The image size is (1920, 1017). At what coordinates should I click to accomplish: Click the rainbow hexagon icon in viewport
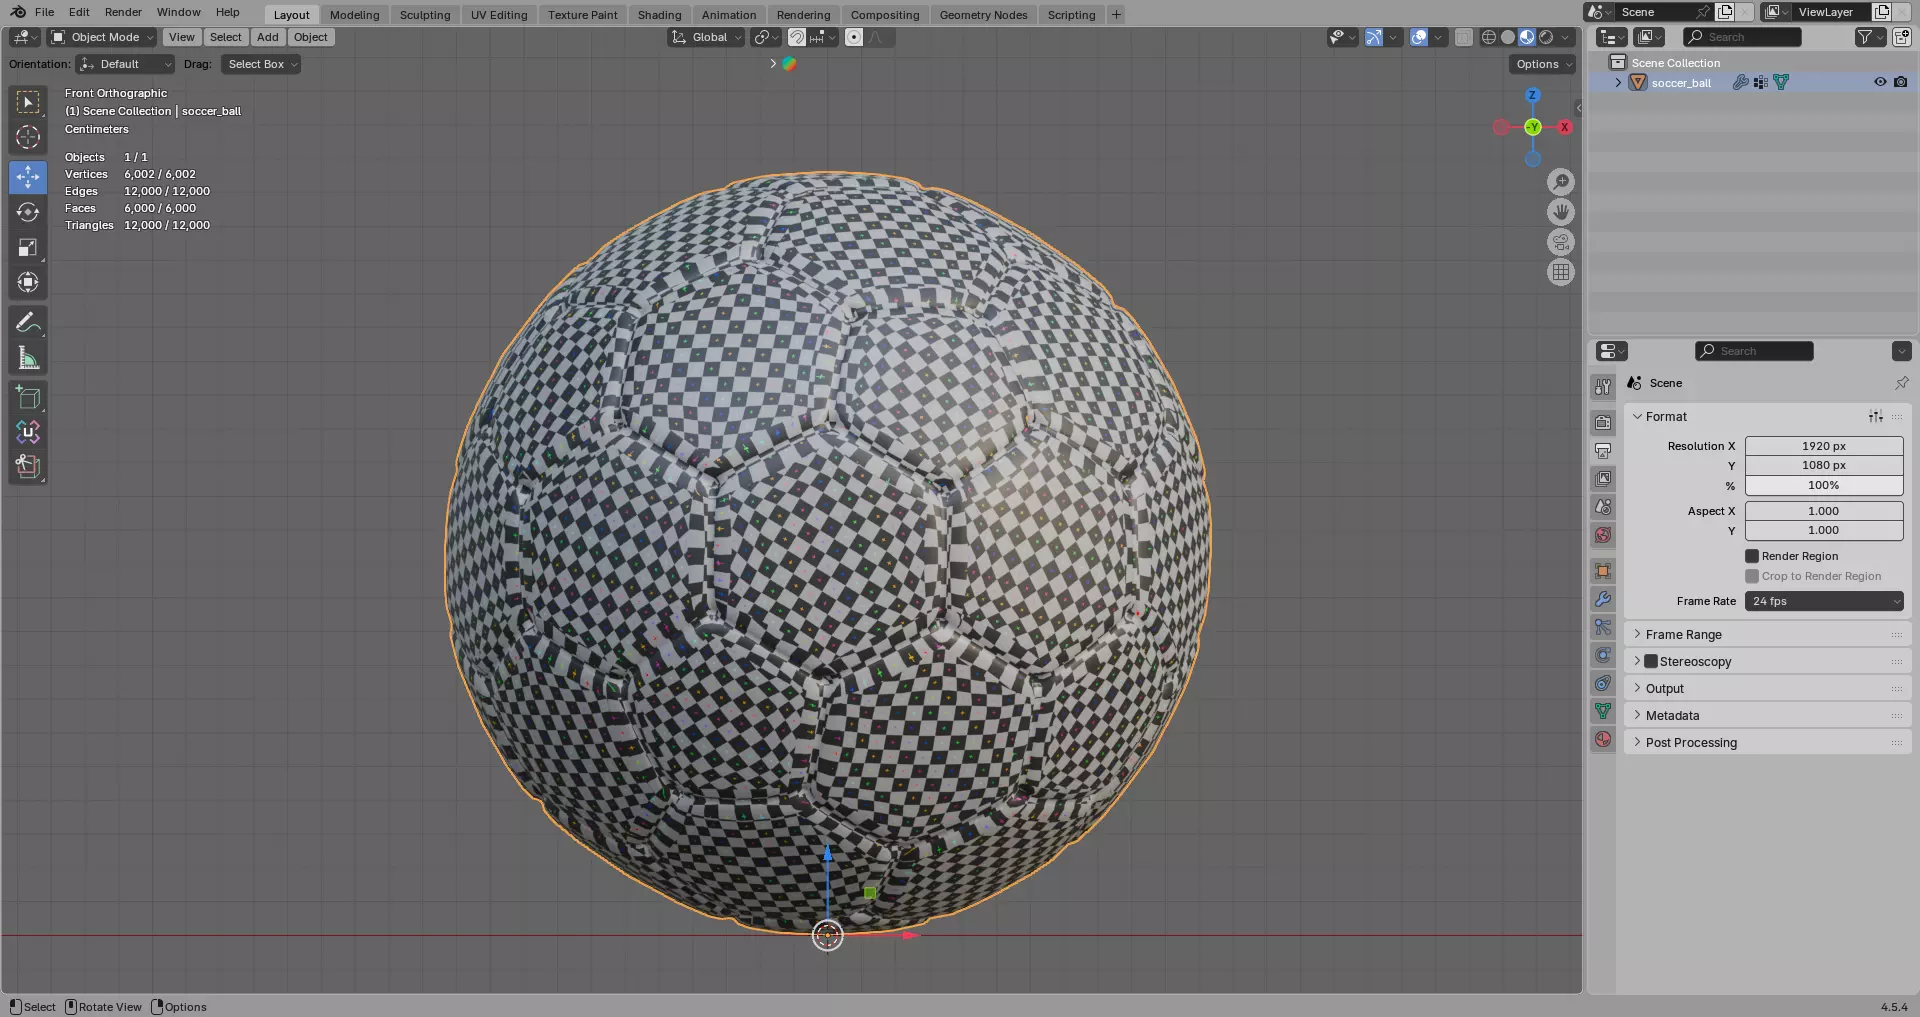click(789, 64)
